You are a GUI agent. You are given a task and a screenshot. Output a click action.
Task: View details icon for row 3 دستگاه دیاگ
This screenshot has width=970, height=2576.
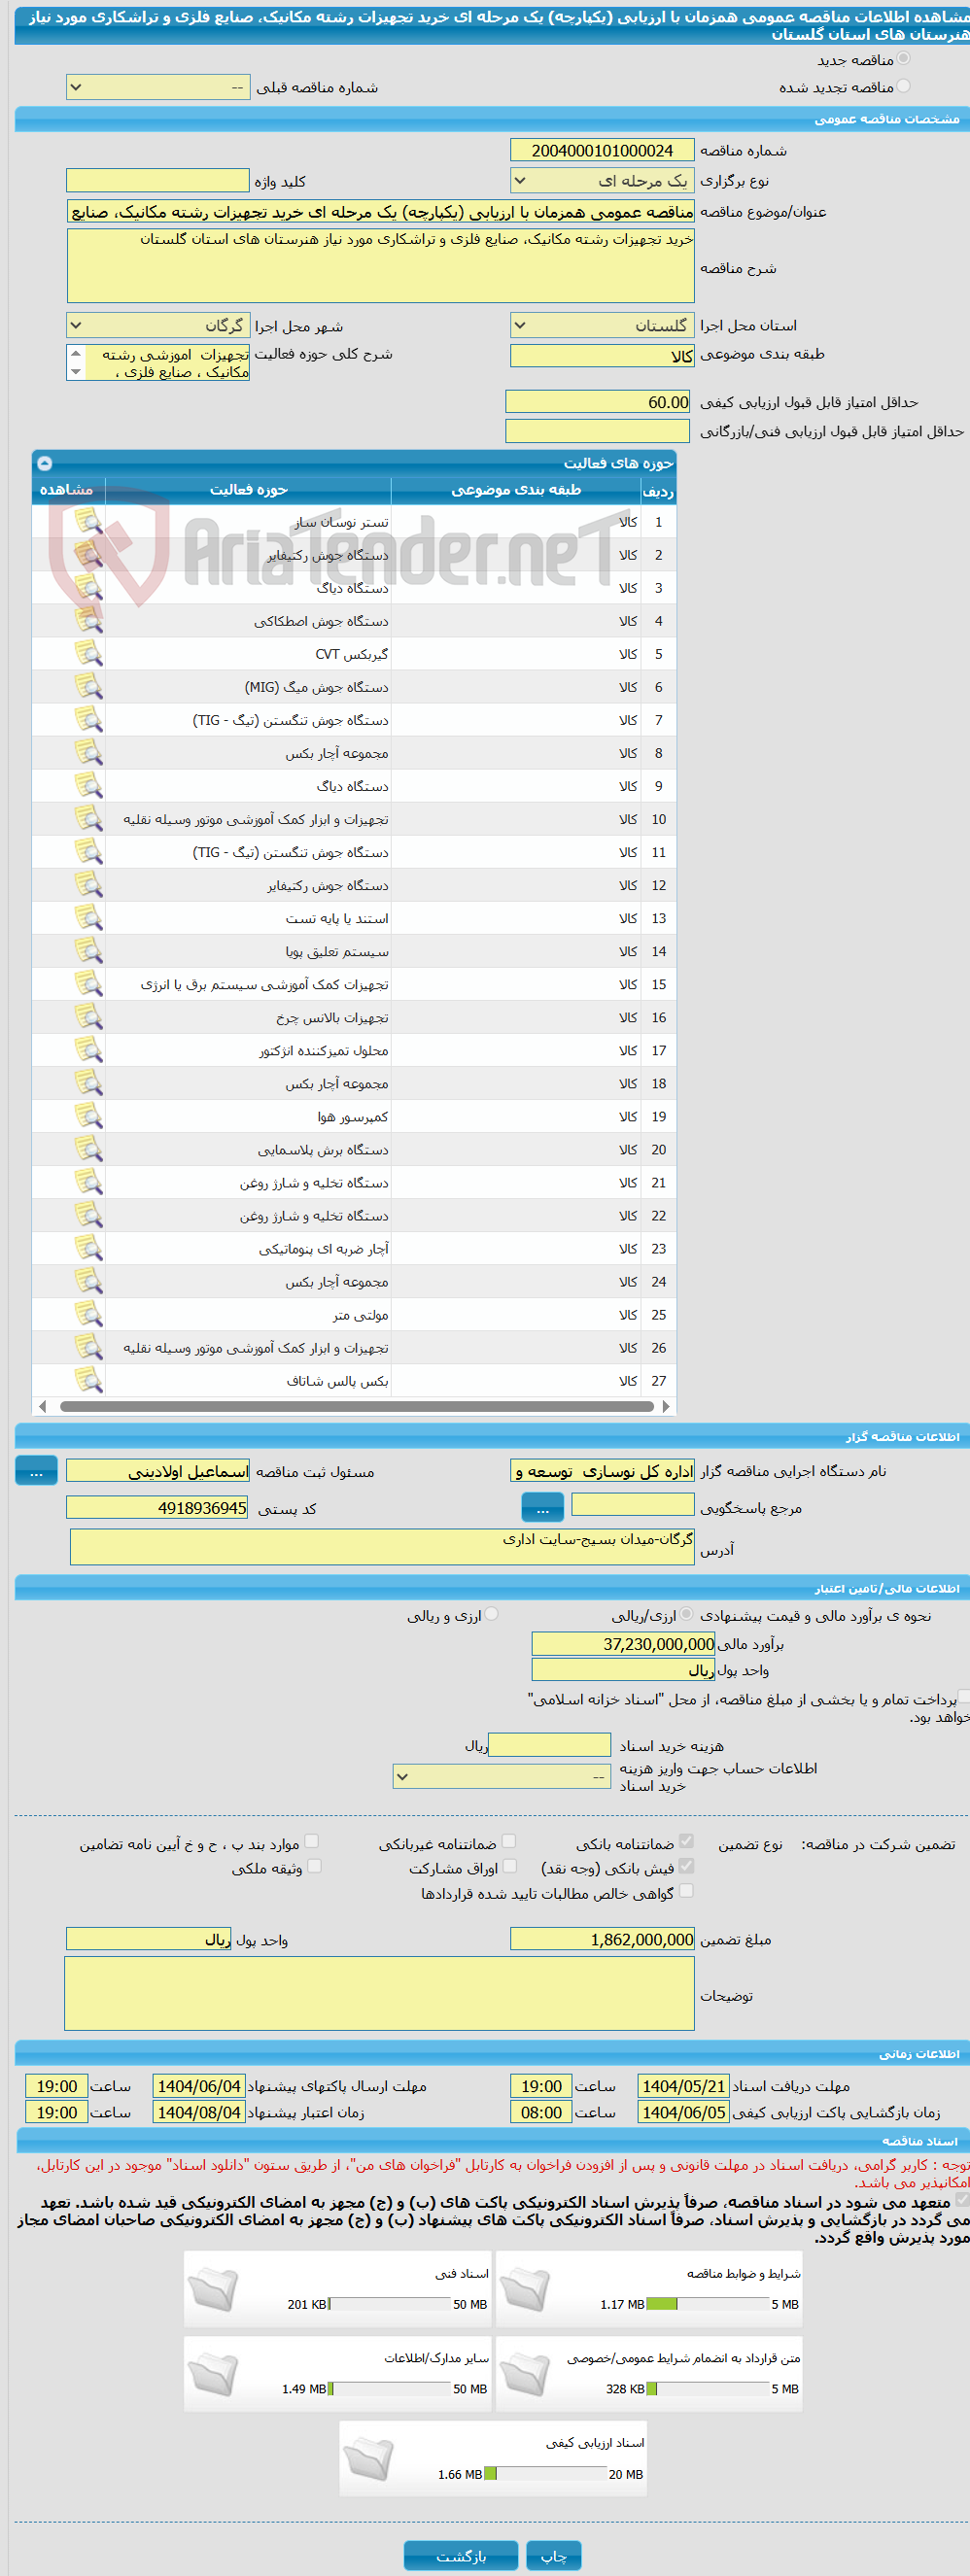[88, 587]
